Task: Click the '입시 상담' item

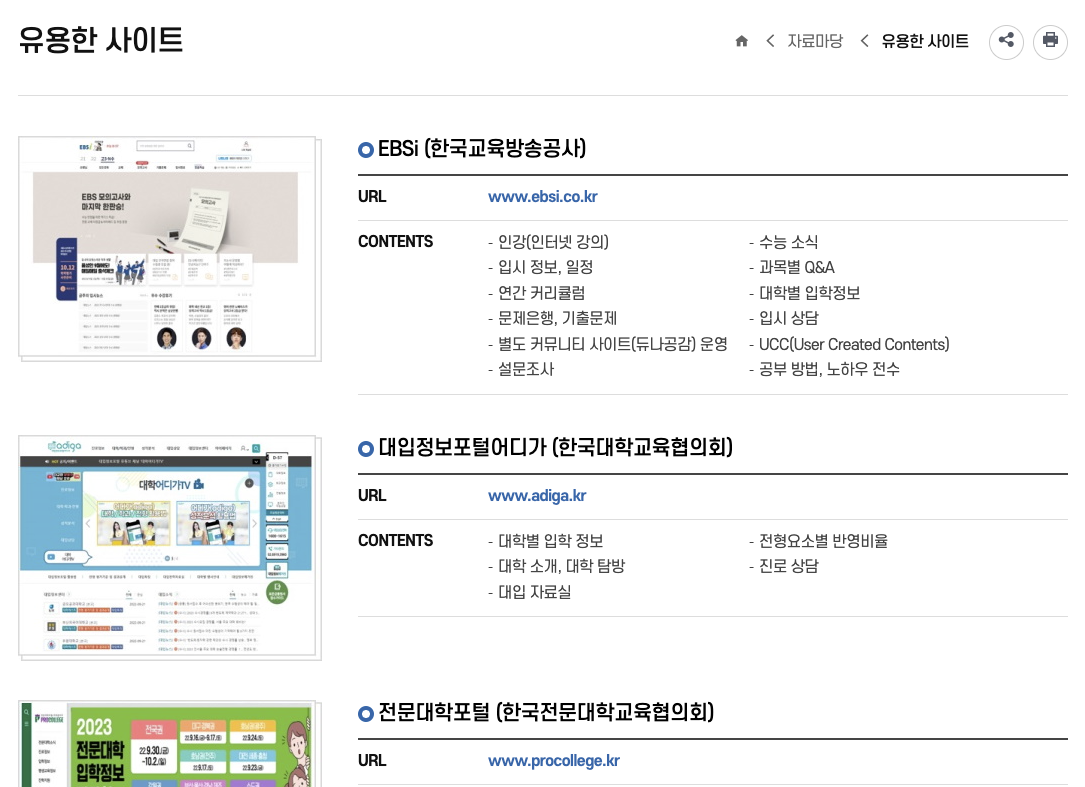Action: pos(783,318)
